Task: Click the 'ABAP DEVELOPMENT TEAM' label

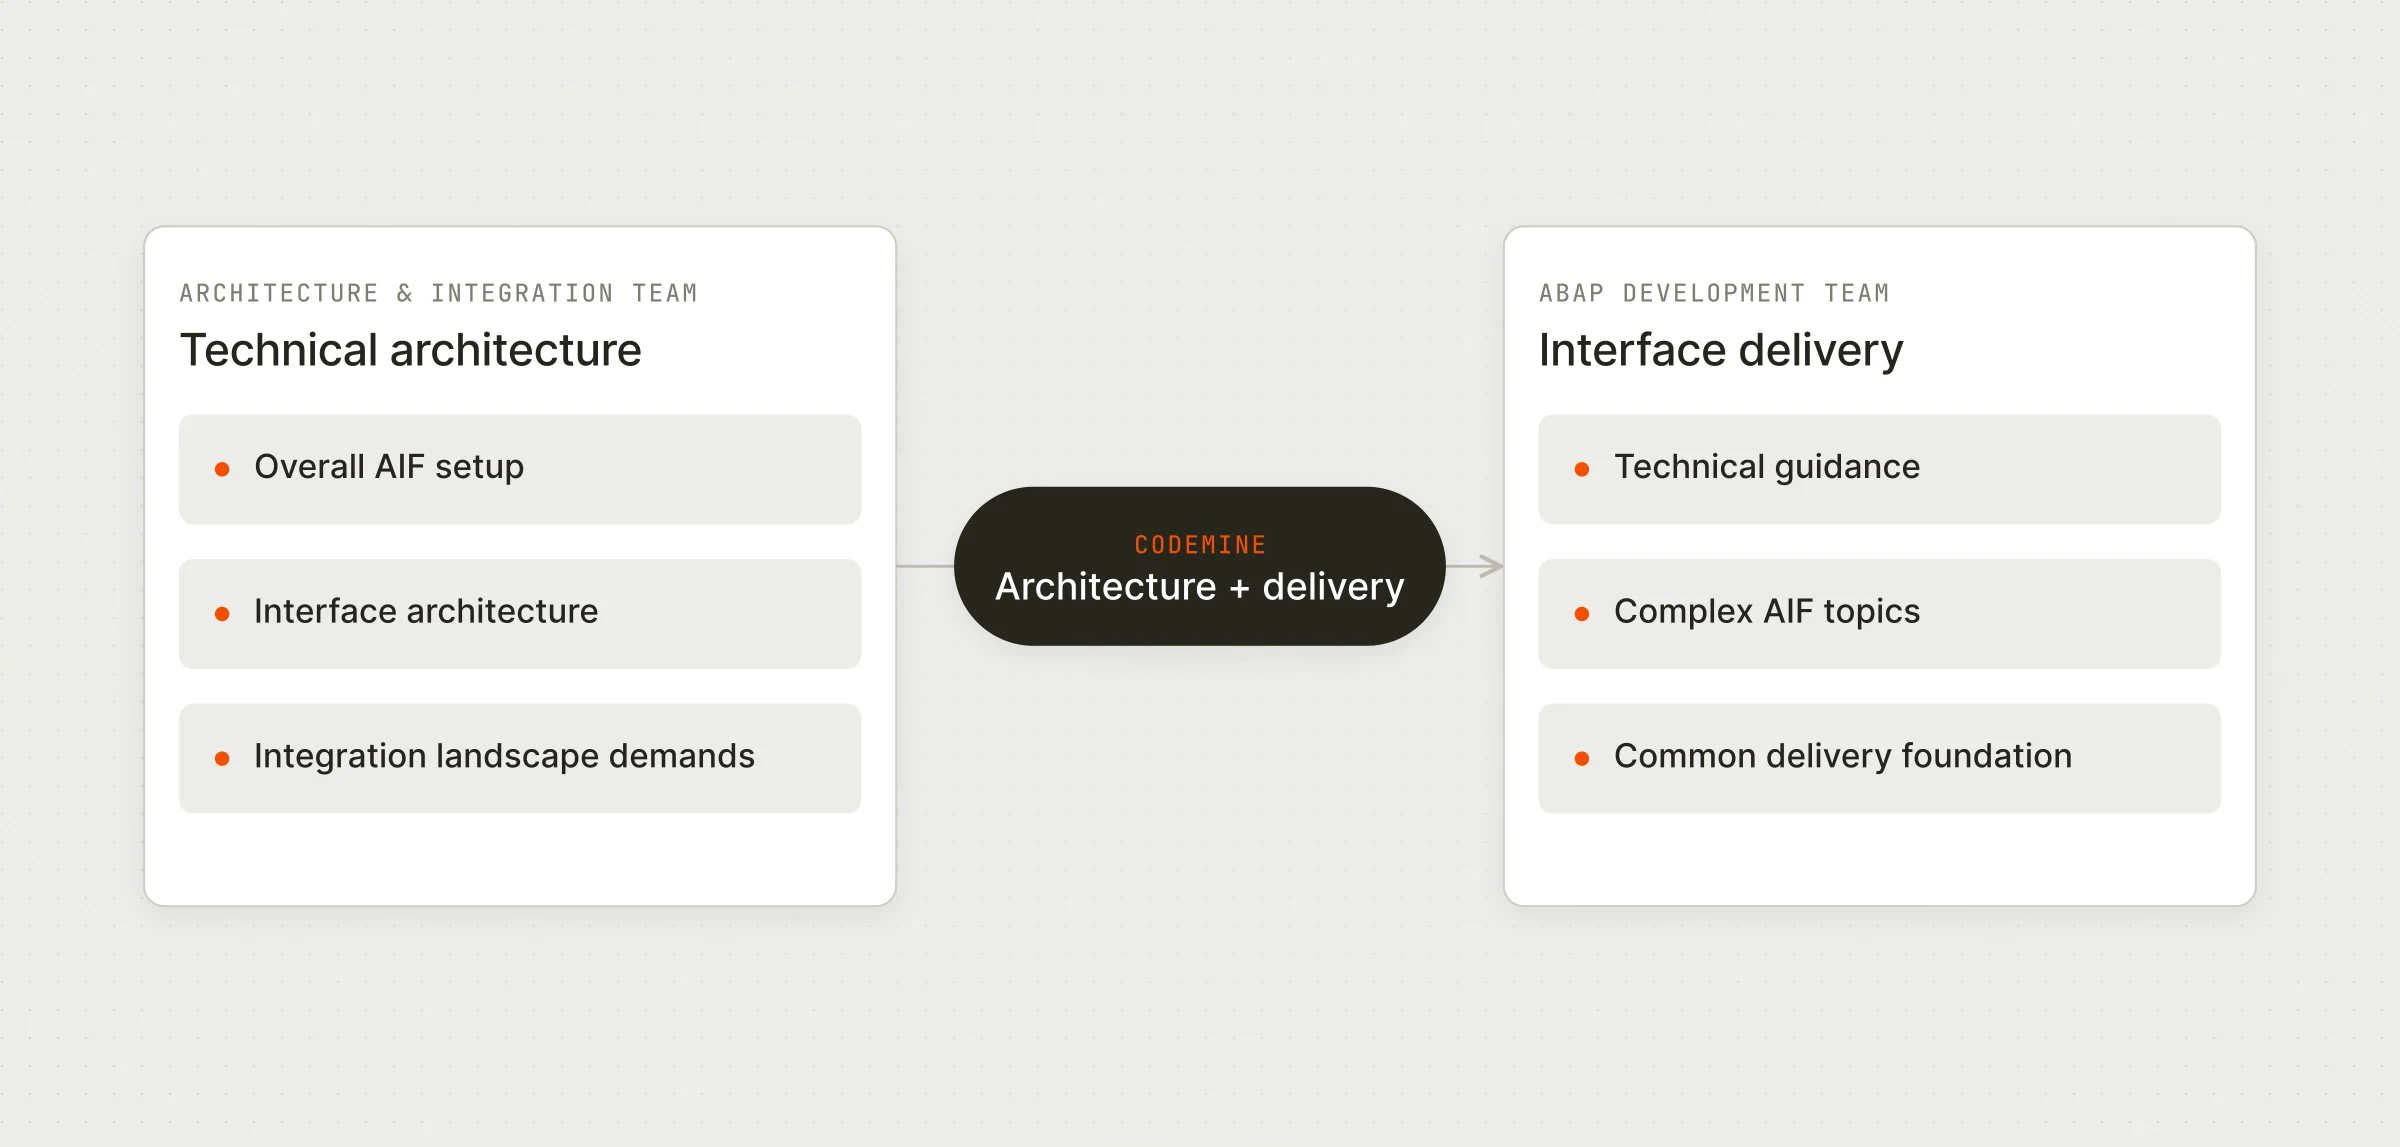Action: coord(1715,293)
